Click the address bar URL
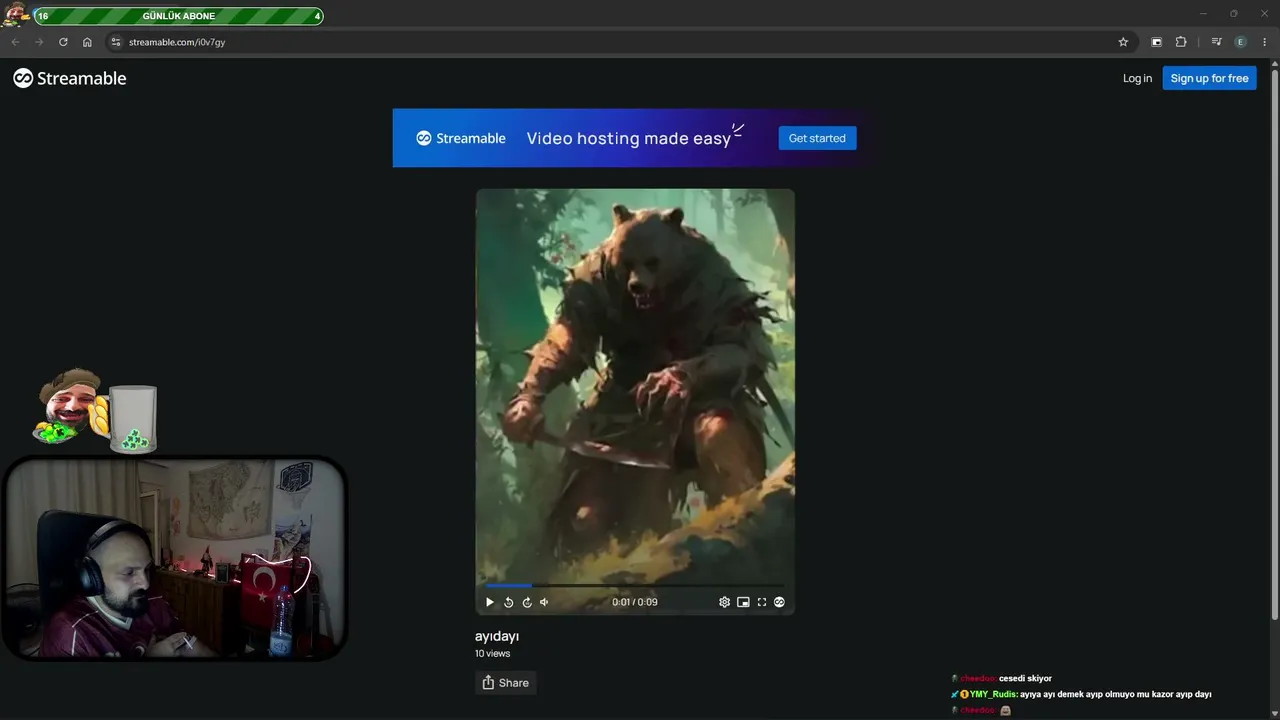This screenshot has width=1280, height=720. coord(177,42)
